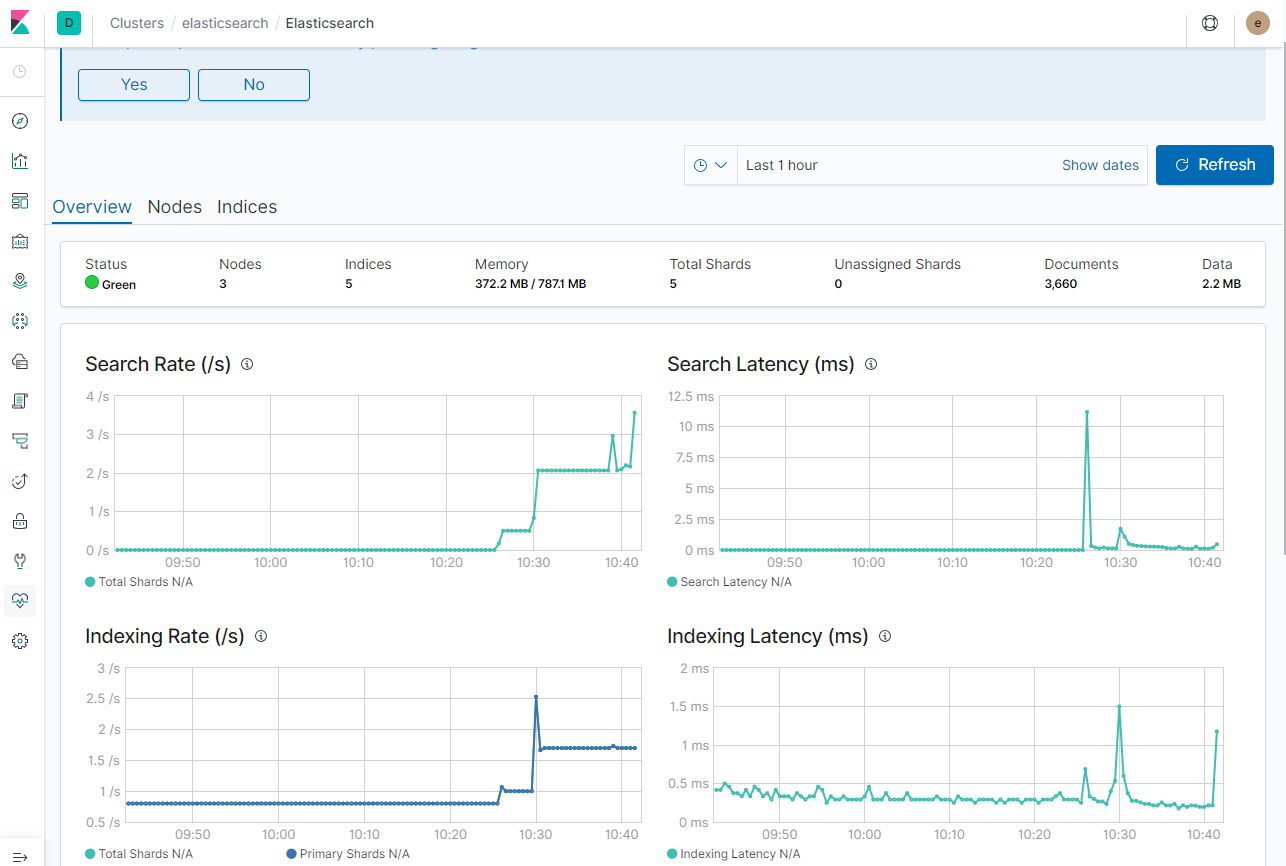Show Search Rate info tooltip icon
The height and width of the screenshot is (866, 1286).
(247, 364)
